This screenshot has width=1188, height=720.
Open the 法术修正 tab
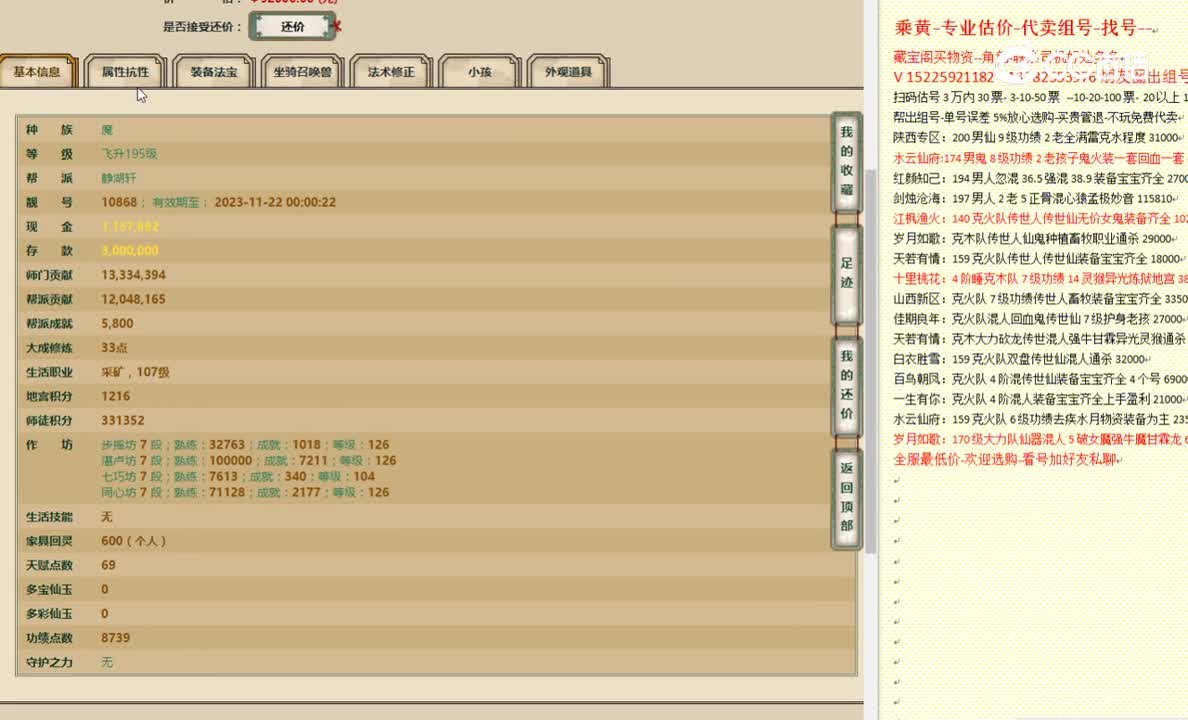coord(391,72)
